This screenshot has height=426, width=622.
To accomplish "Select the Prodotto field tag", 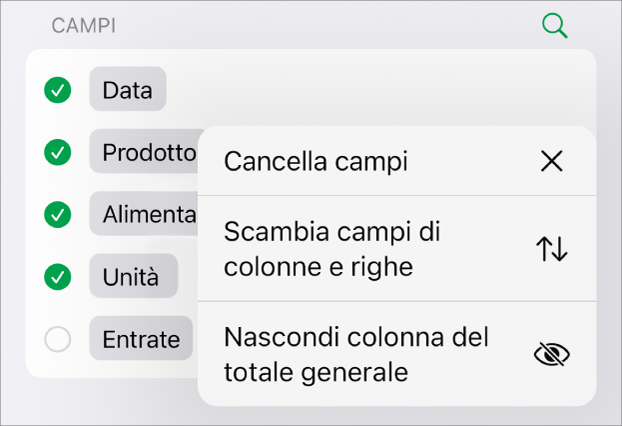I will point(146,152).
